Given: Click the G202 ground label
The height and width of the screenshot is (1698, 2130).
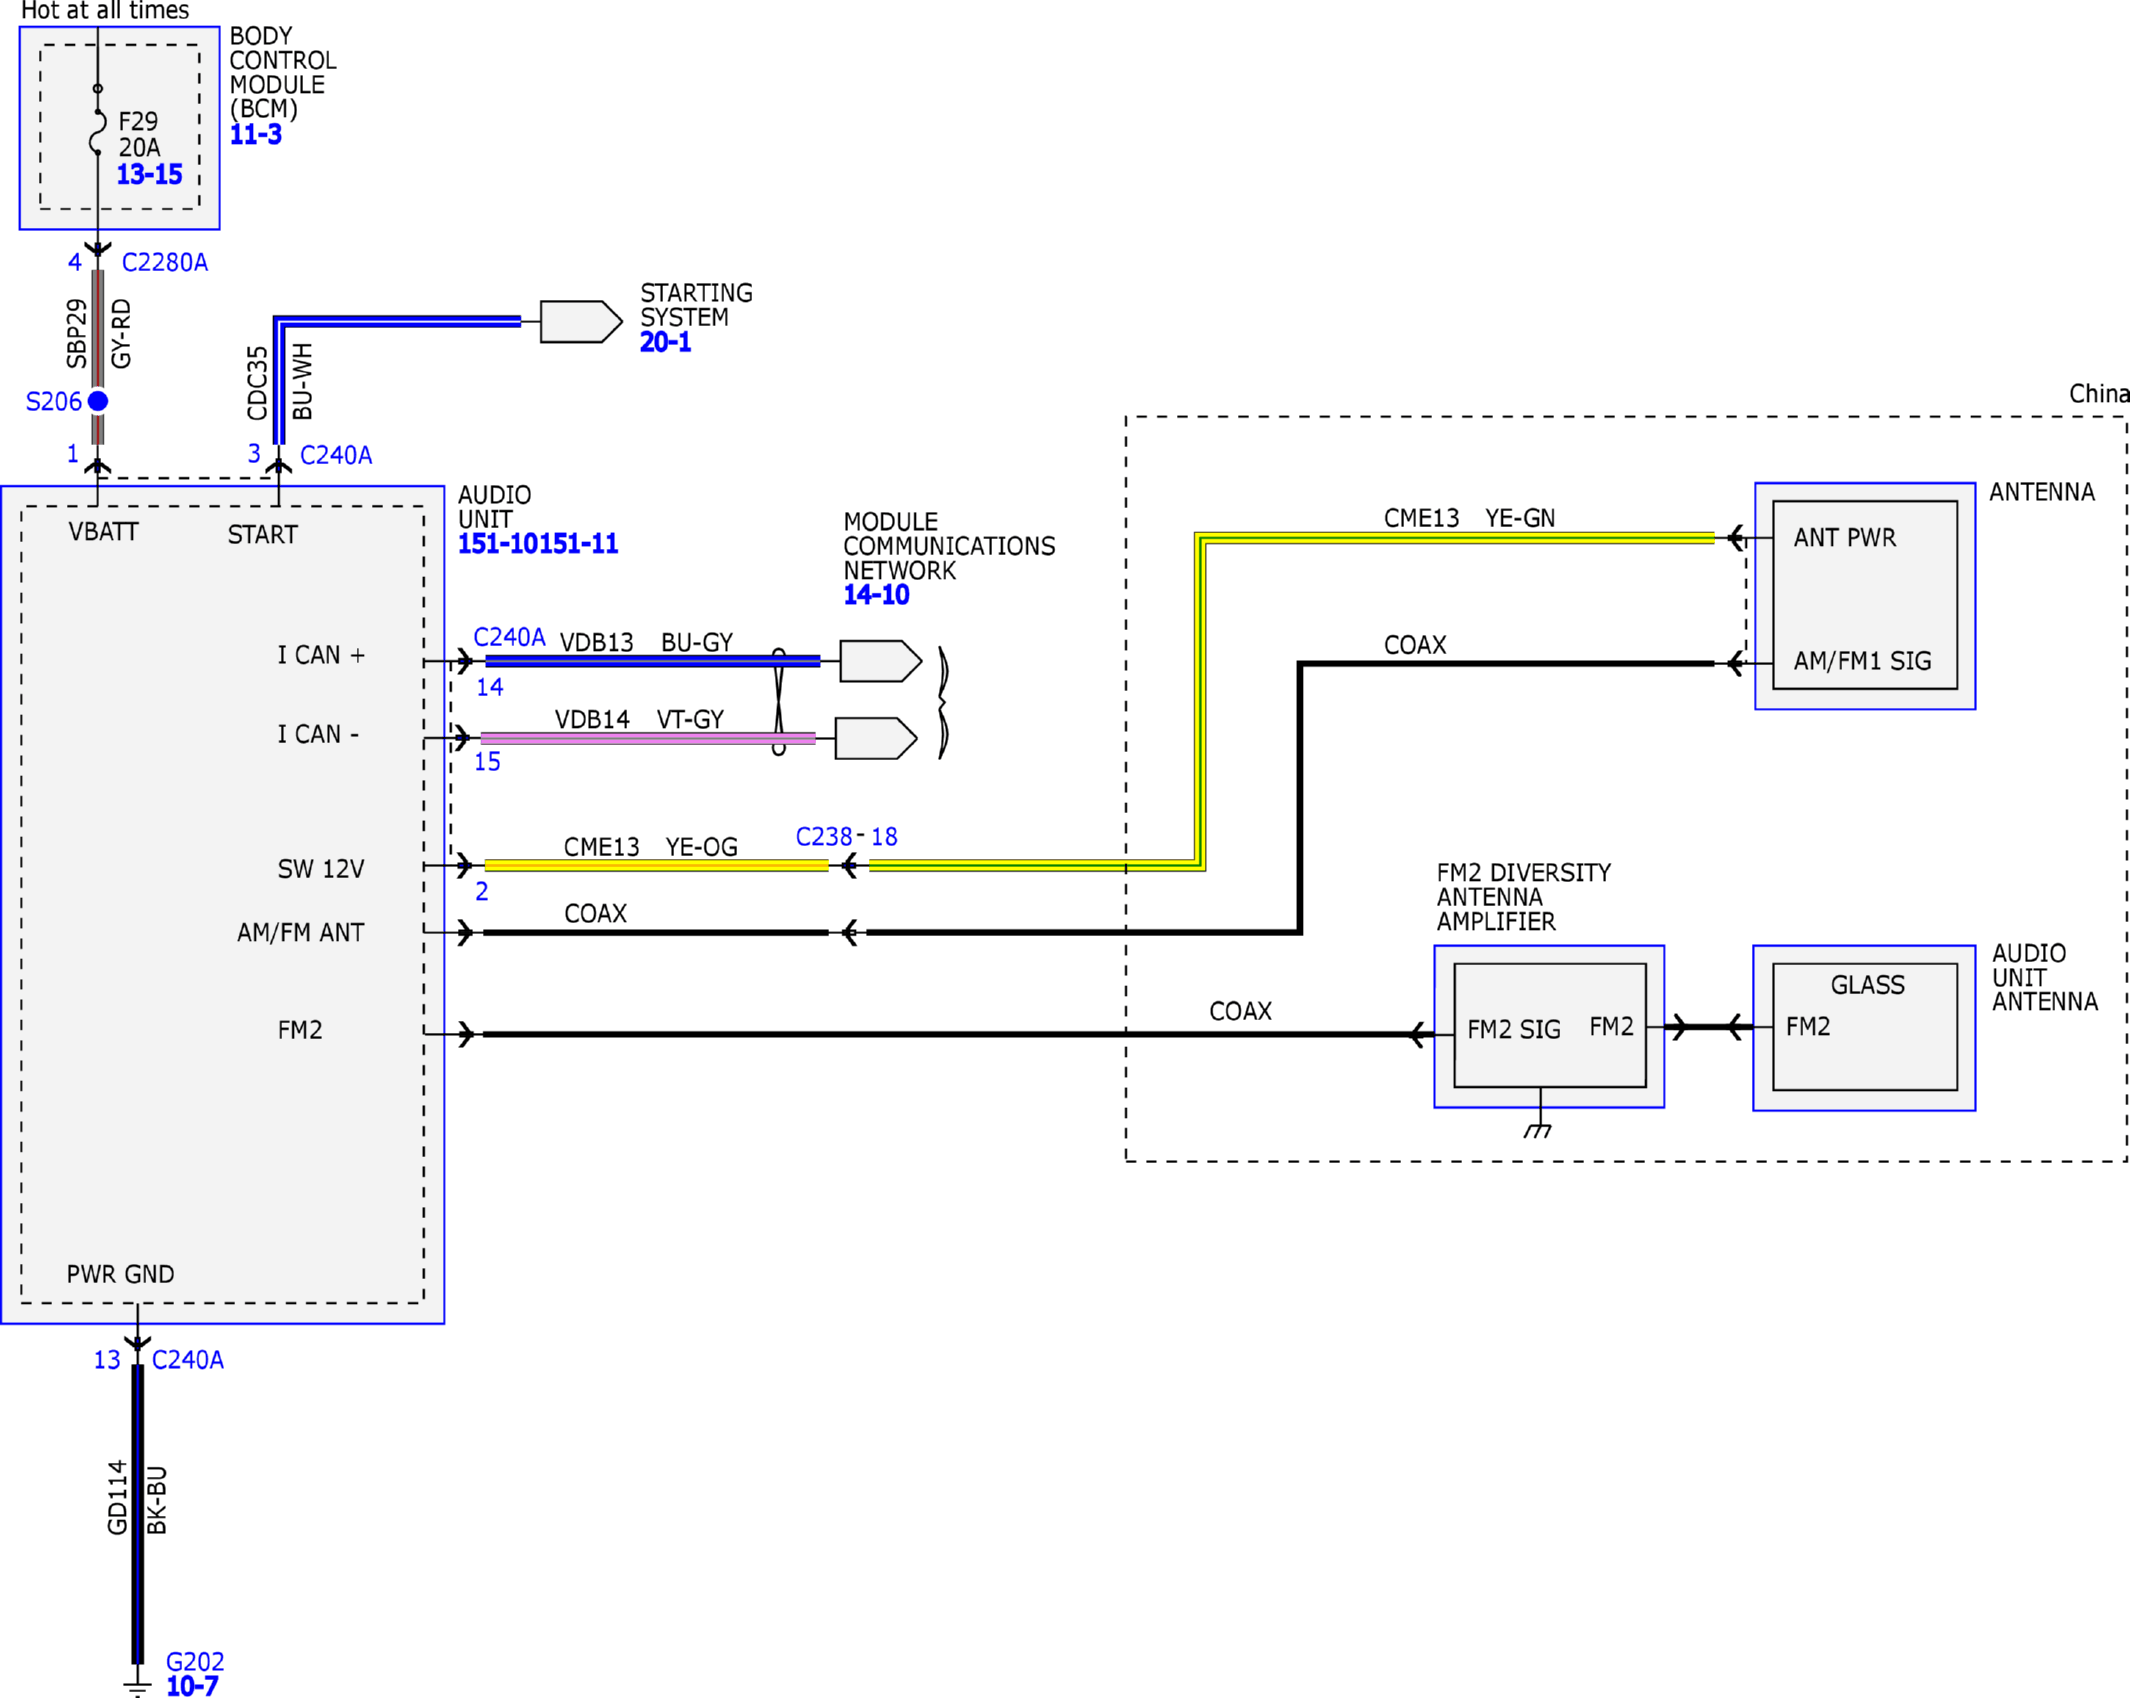Looking at the screenshot, I should point(195,1662).
